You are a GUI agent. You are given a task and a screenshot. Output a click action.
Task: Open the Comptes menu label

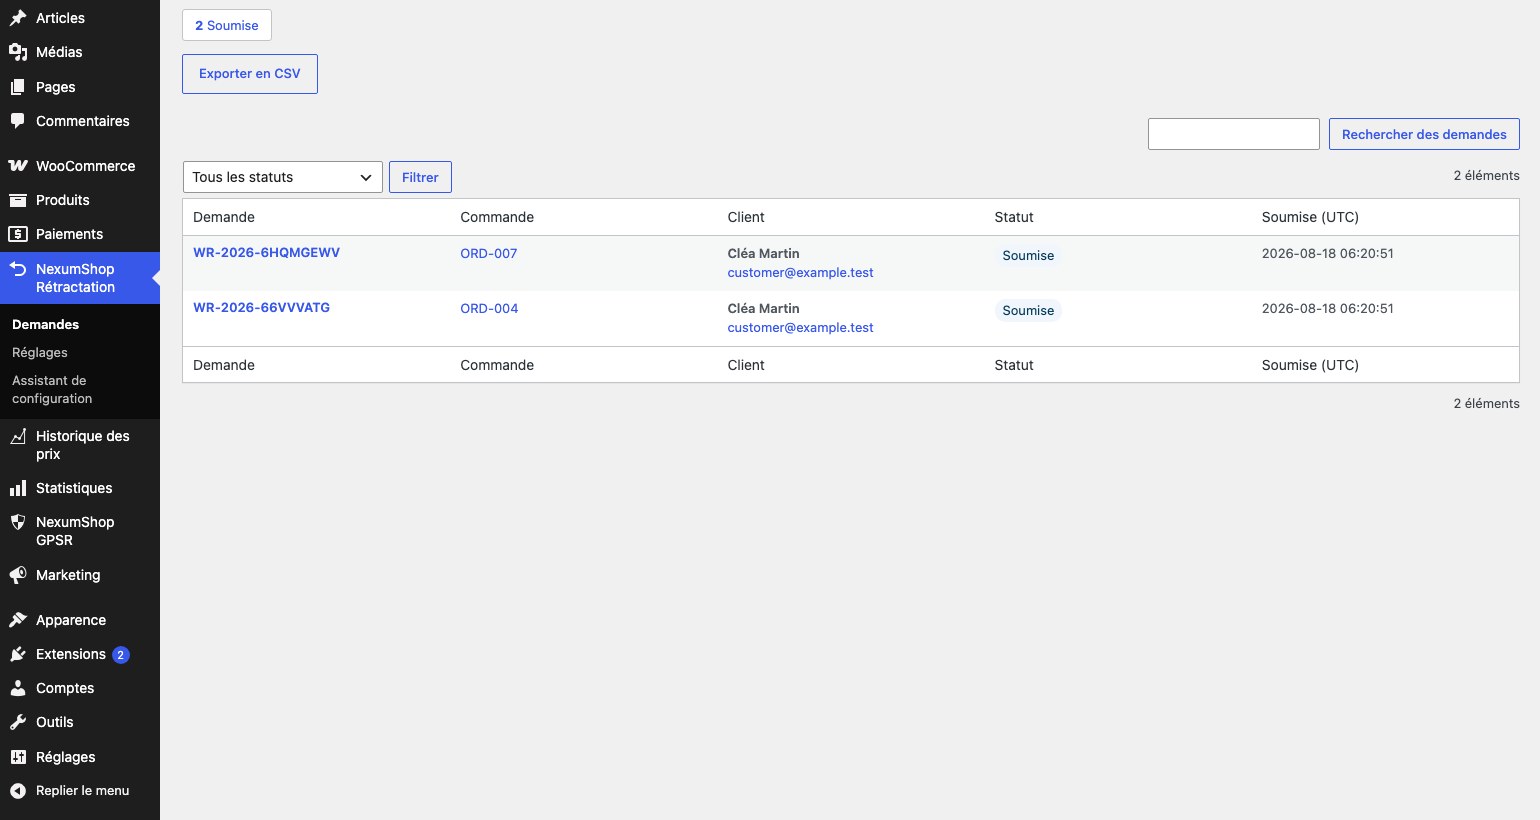coord(65,688)
